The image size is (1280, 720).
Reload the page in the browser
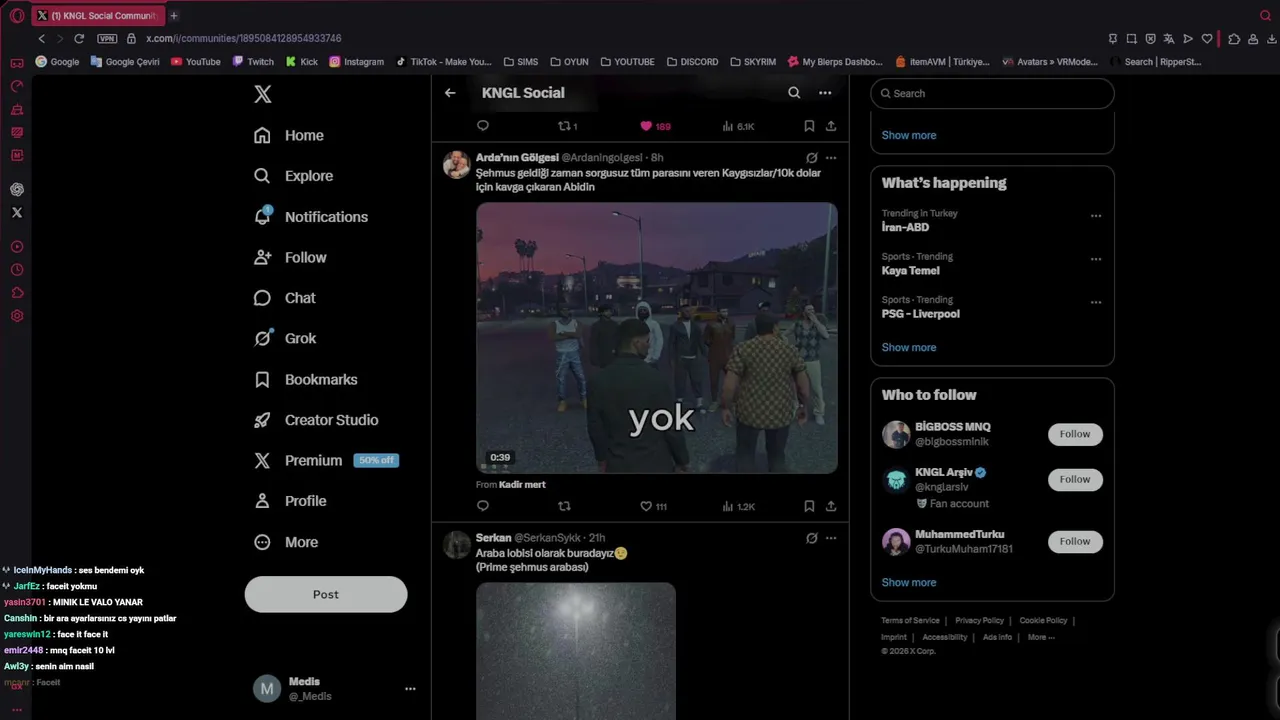[x=79, y=38]
